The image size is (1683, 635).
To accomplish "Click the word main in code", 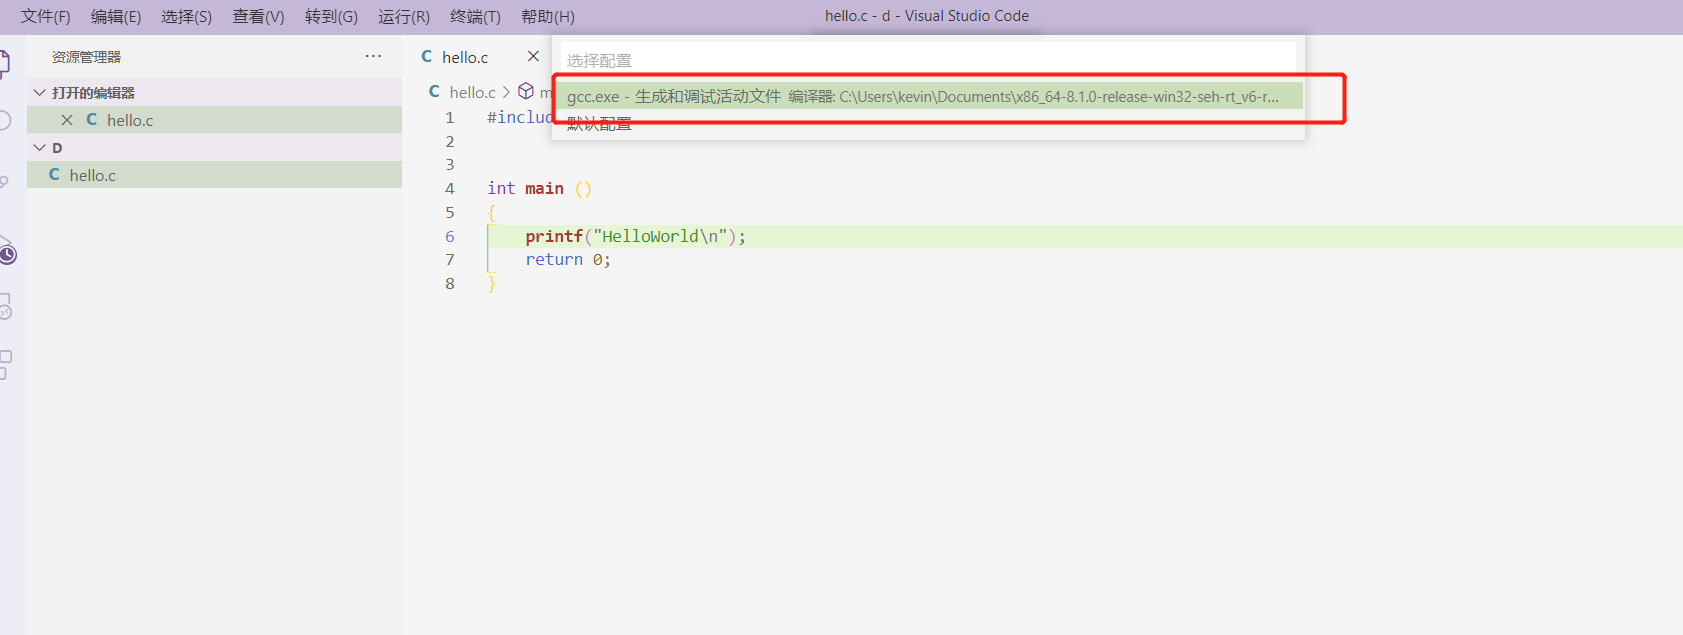I will [x=544, y=188].
